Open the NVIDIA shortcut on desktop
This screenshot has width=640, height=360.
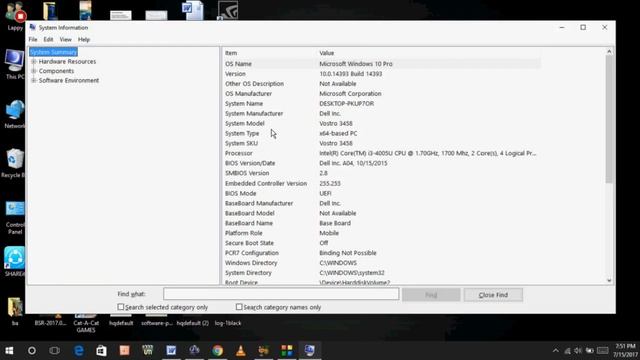(x=228, y=10)
